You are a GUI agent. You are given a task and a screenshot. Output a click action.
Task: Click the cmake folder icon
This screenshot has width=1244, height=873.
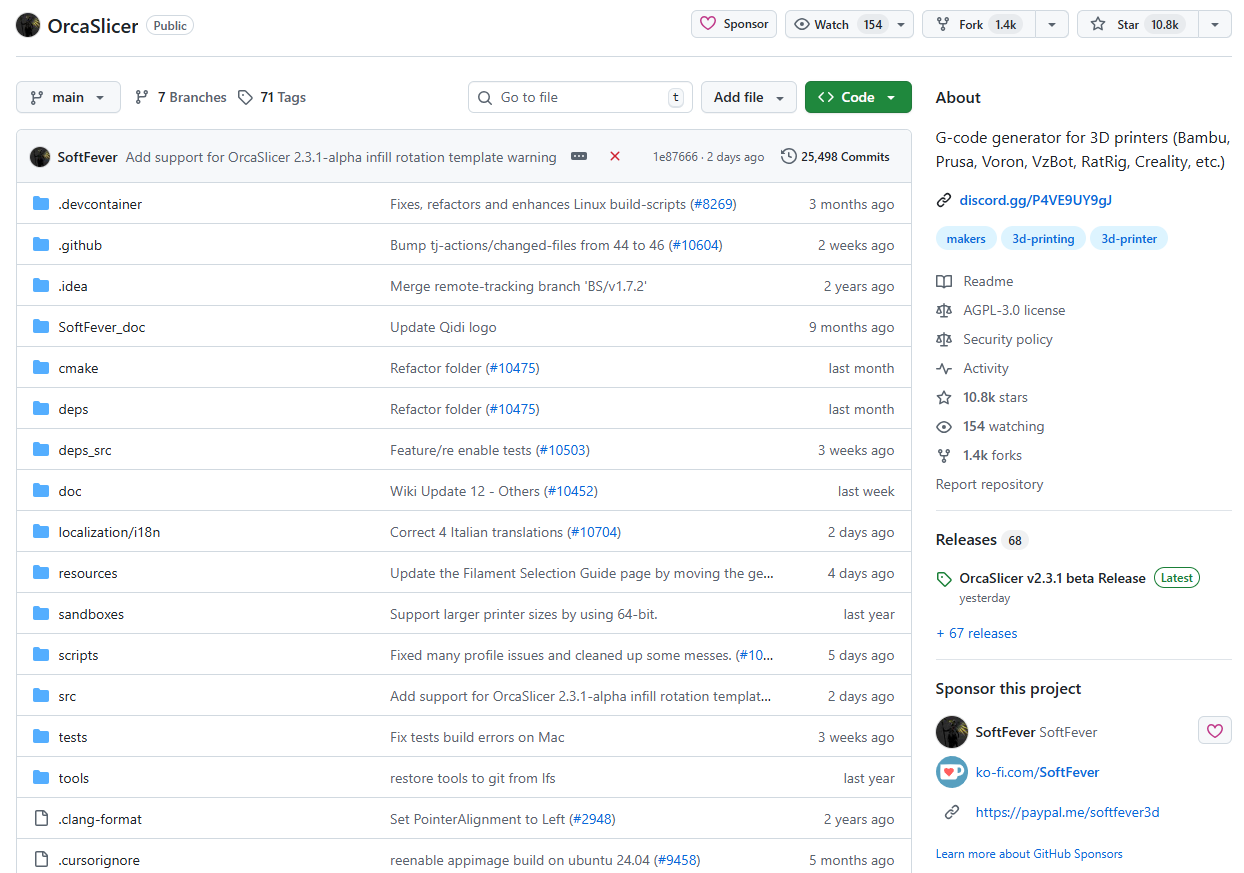41,368
